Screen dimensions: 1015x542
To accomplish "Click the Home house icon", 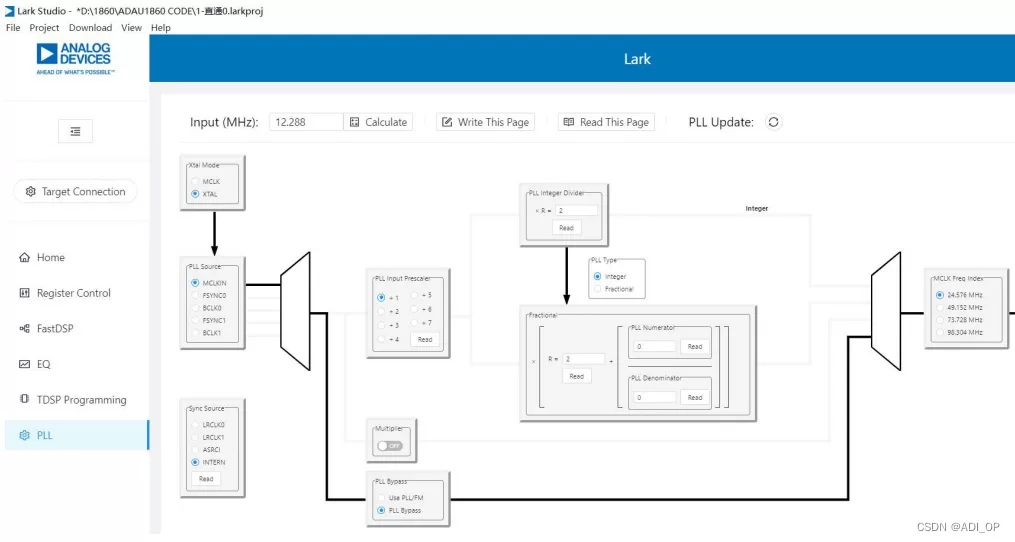I will tap(25, 258).
